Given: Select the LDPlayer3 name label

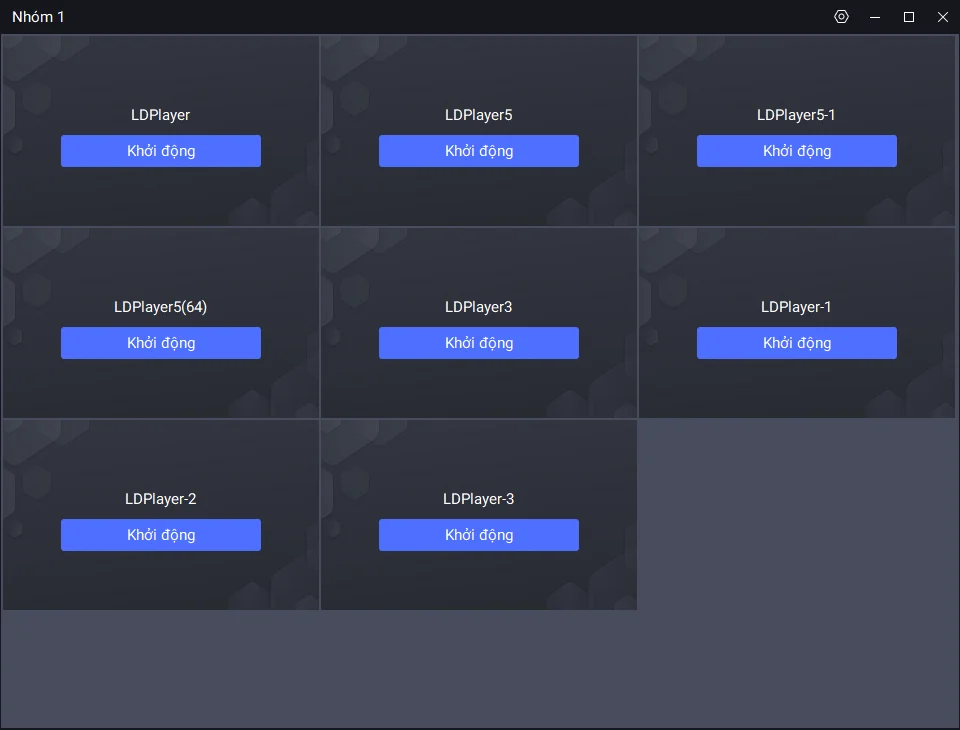Looking at the screenshot, I should (x=479, y=307).
